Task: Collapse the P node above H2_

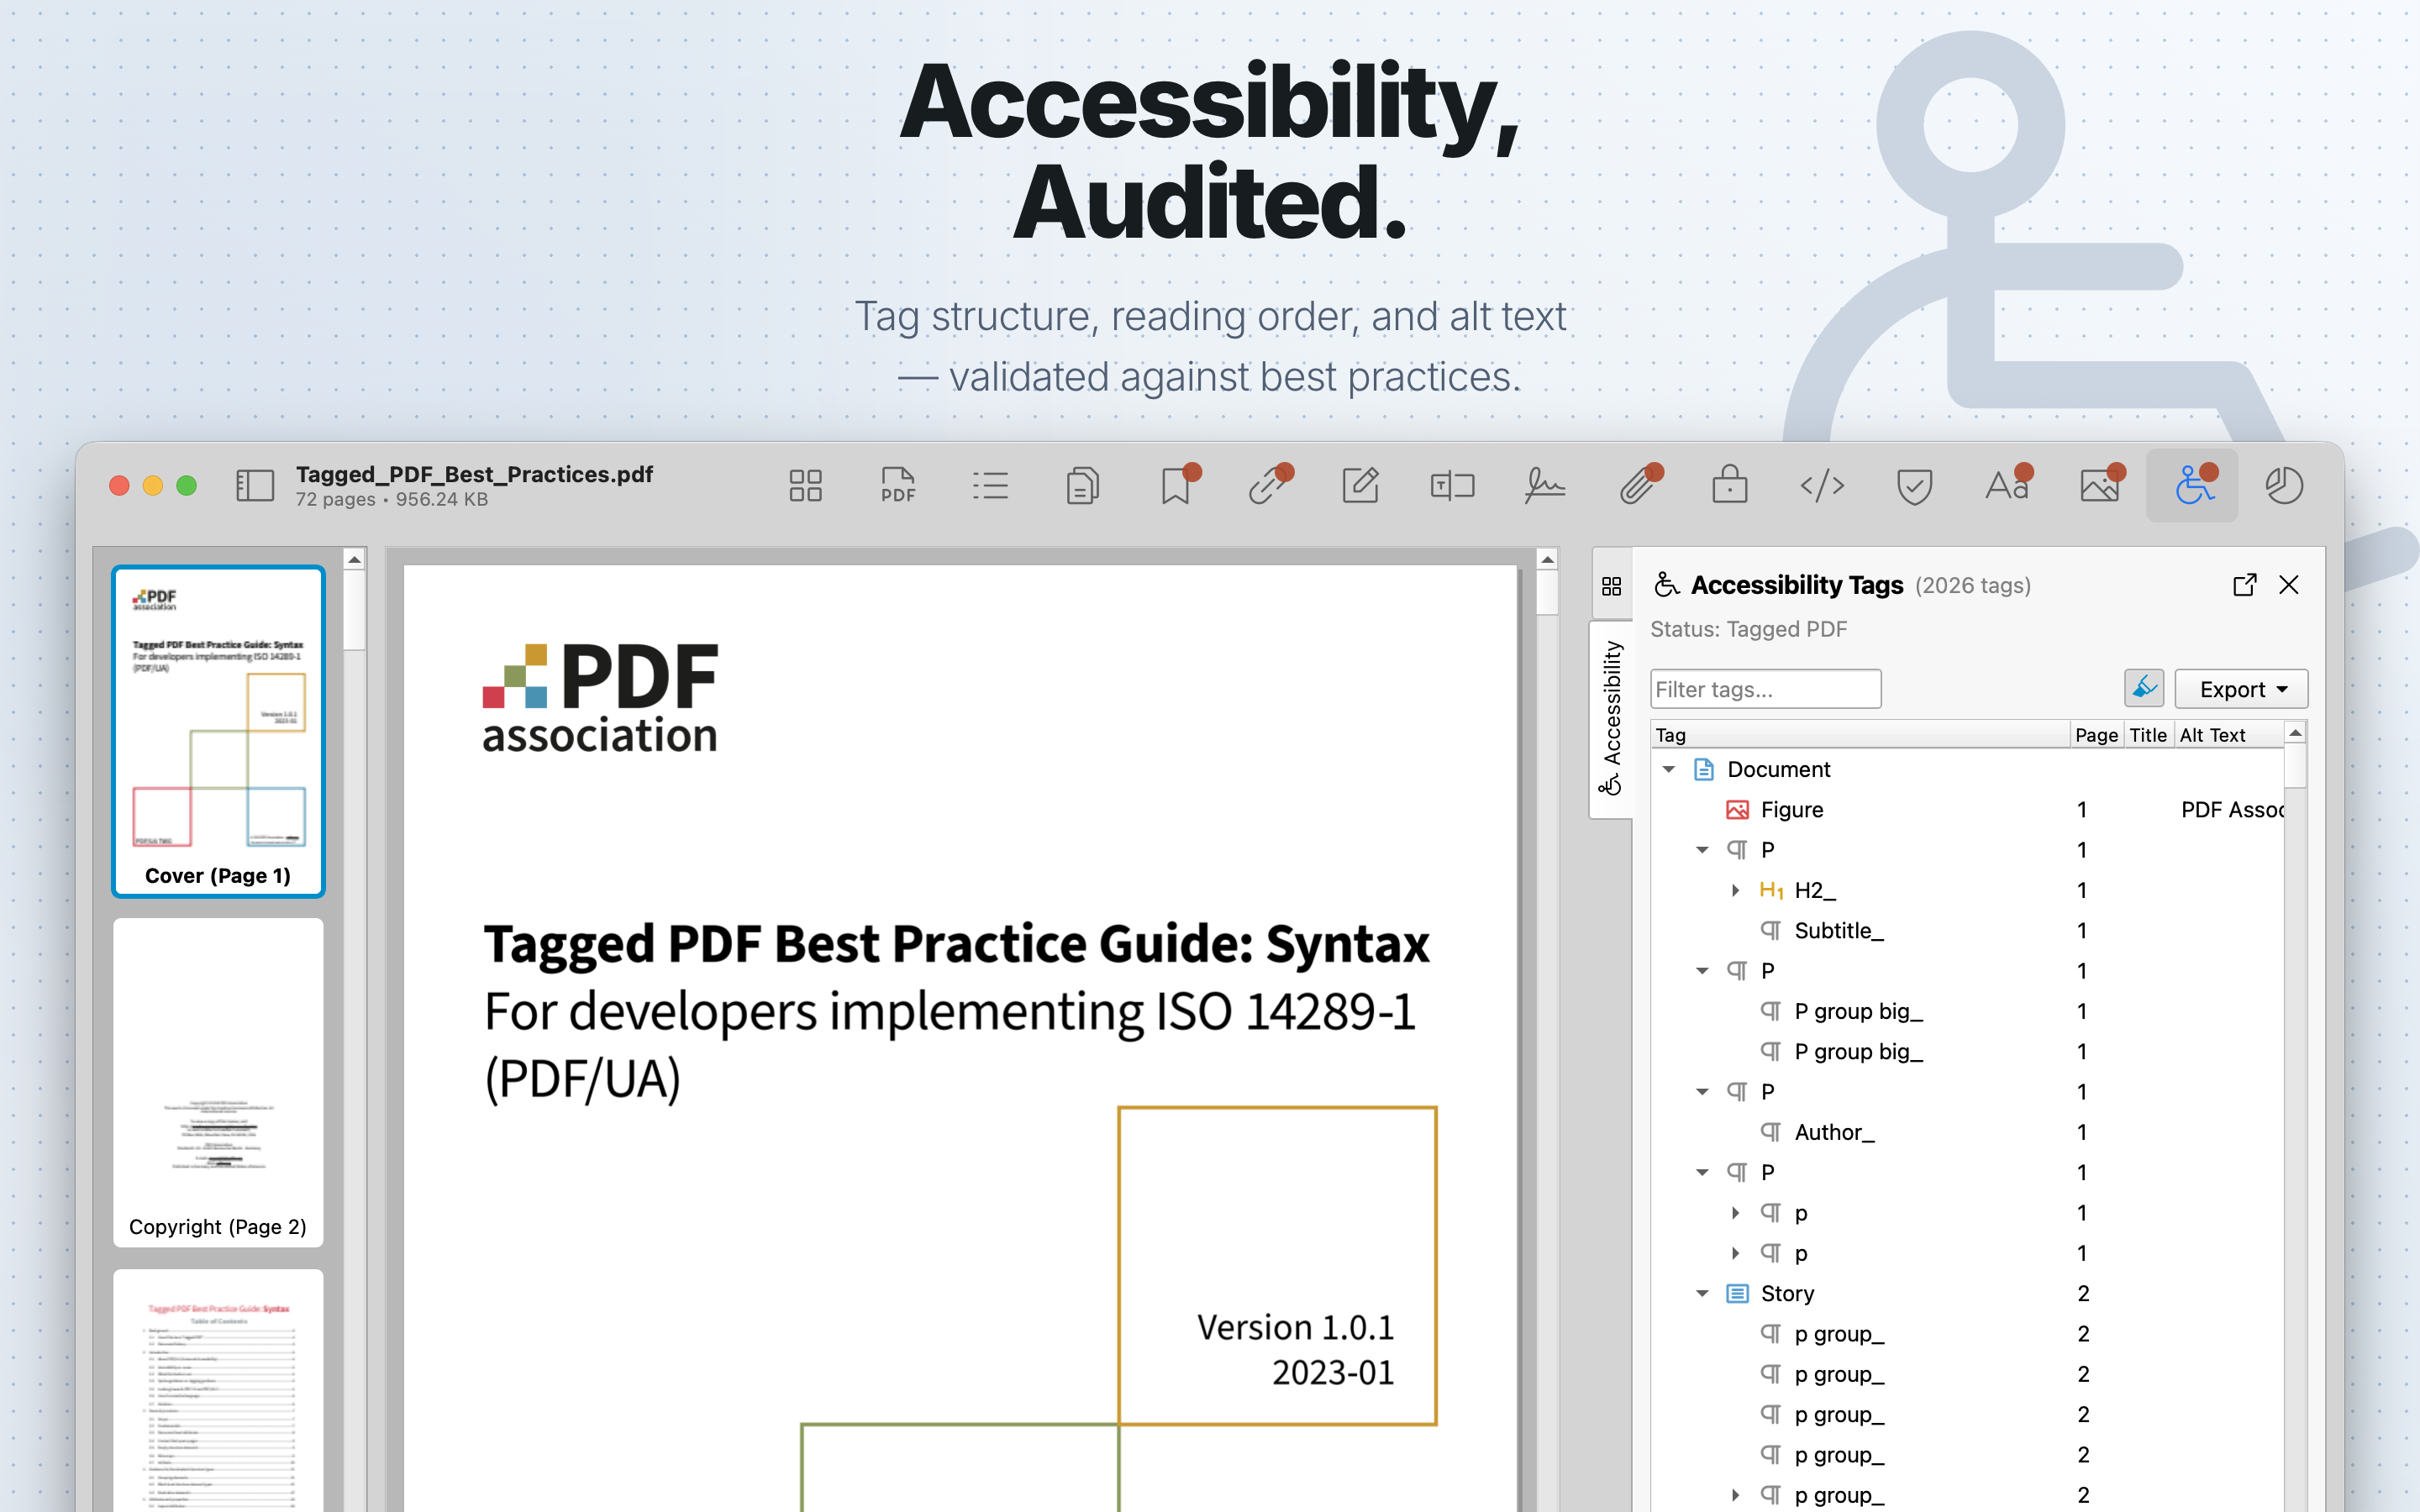Action: (1702, 850)
